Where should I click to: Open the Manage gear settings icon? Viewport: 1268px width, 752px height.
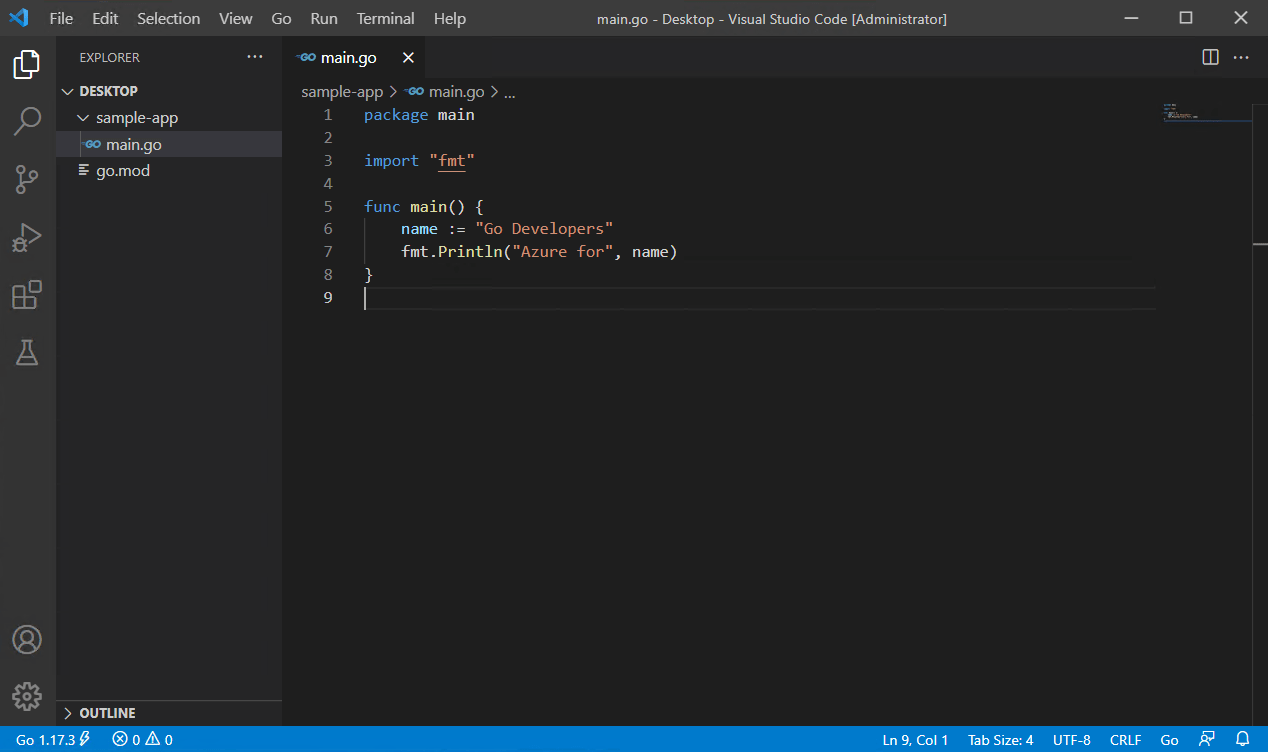27,697
